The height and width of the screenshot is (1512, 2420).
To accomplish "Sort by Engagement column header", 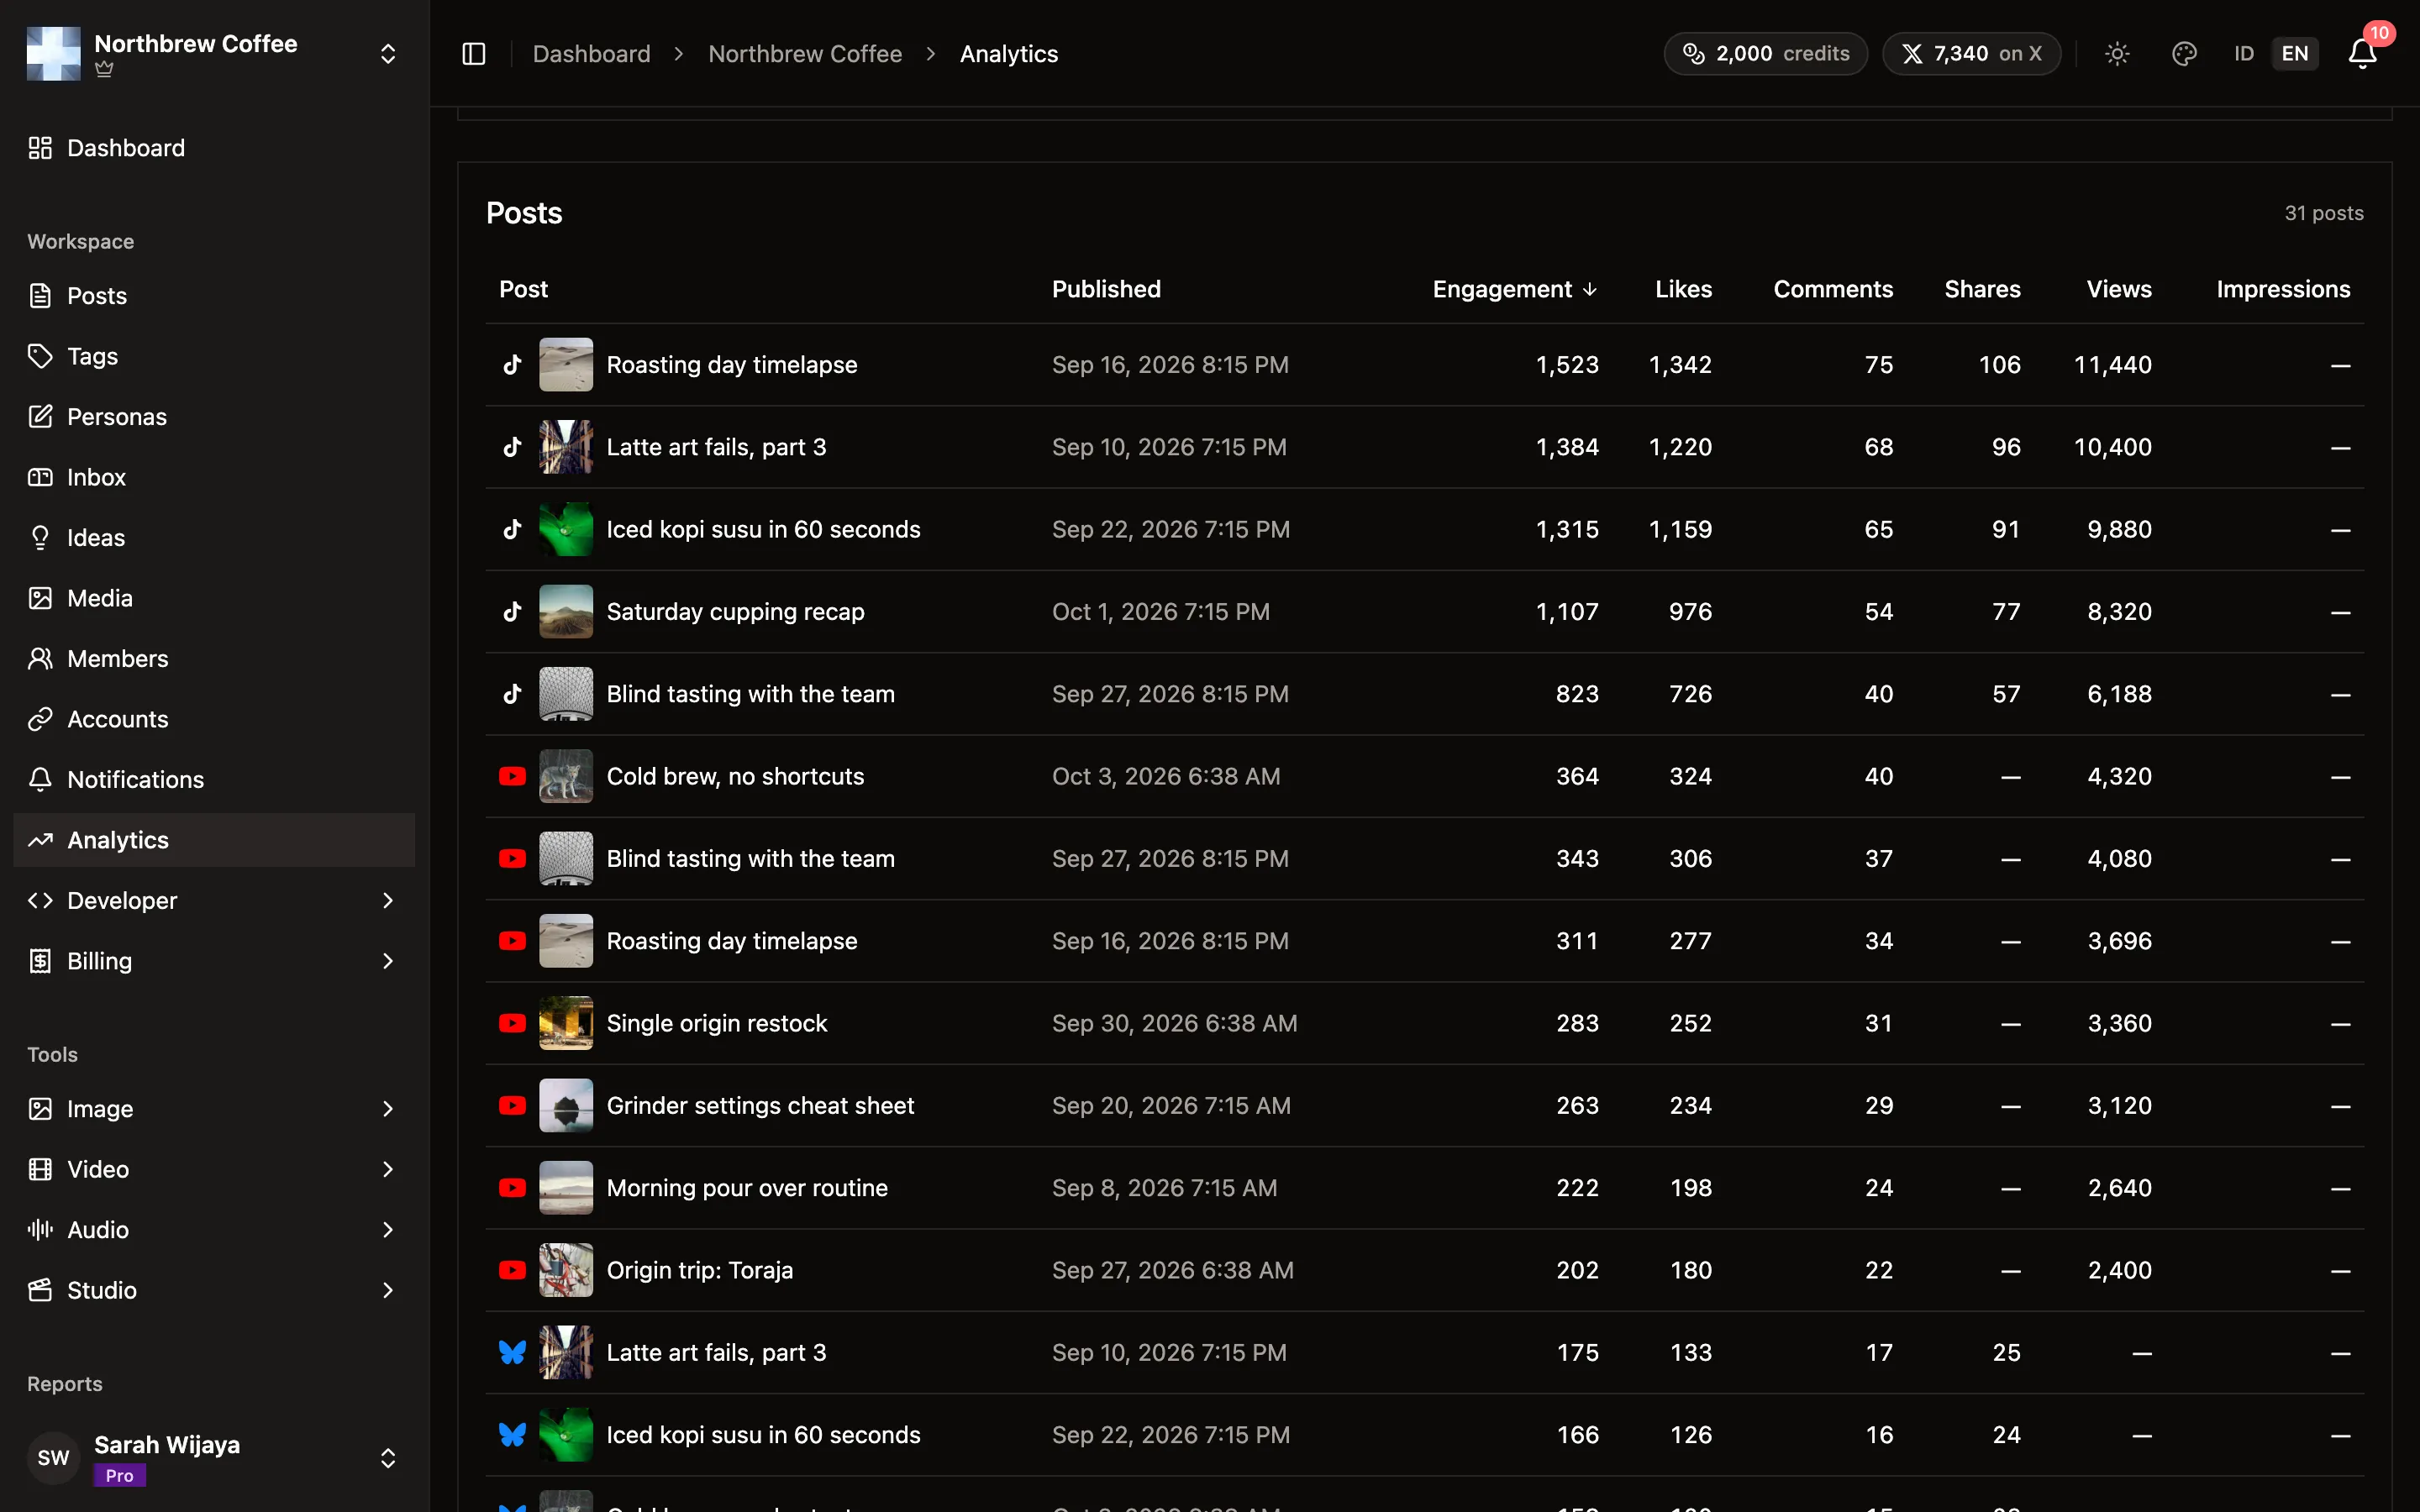I will (1515, 289).
